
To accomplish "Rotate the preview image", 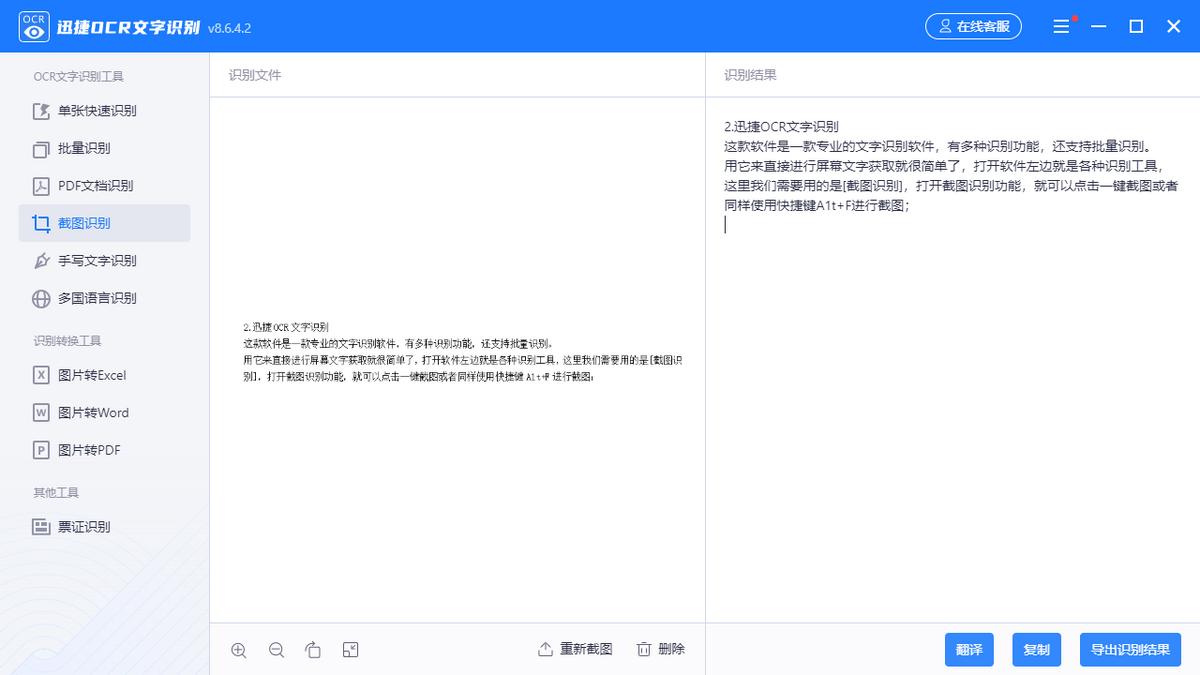I will coord(313,649).
